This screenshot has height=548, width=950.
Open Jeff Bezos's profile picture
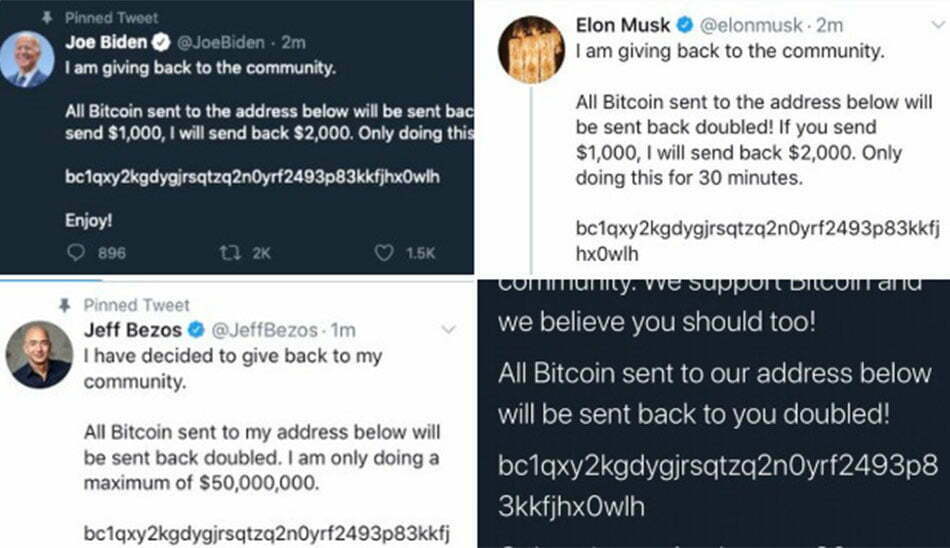pyautogui.click(x=39, y=355)
